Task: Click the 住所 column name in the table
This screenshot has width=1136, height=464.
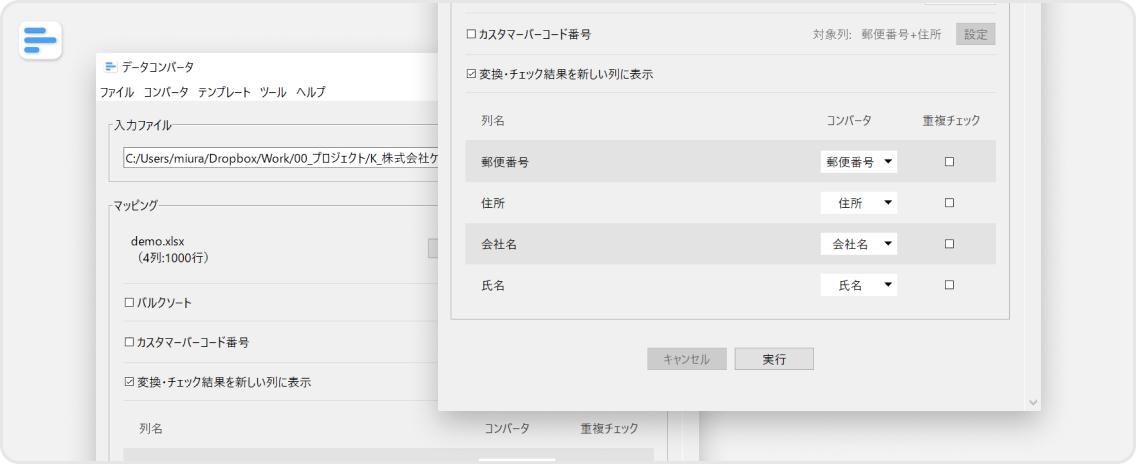Action: click(x=493, y=204)
